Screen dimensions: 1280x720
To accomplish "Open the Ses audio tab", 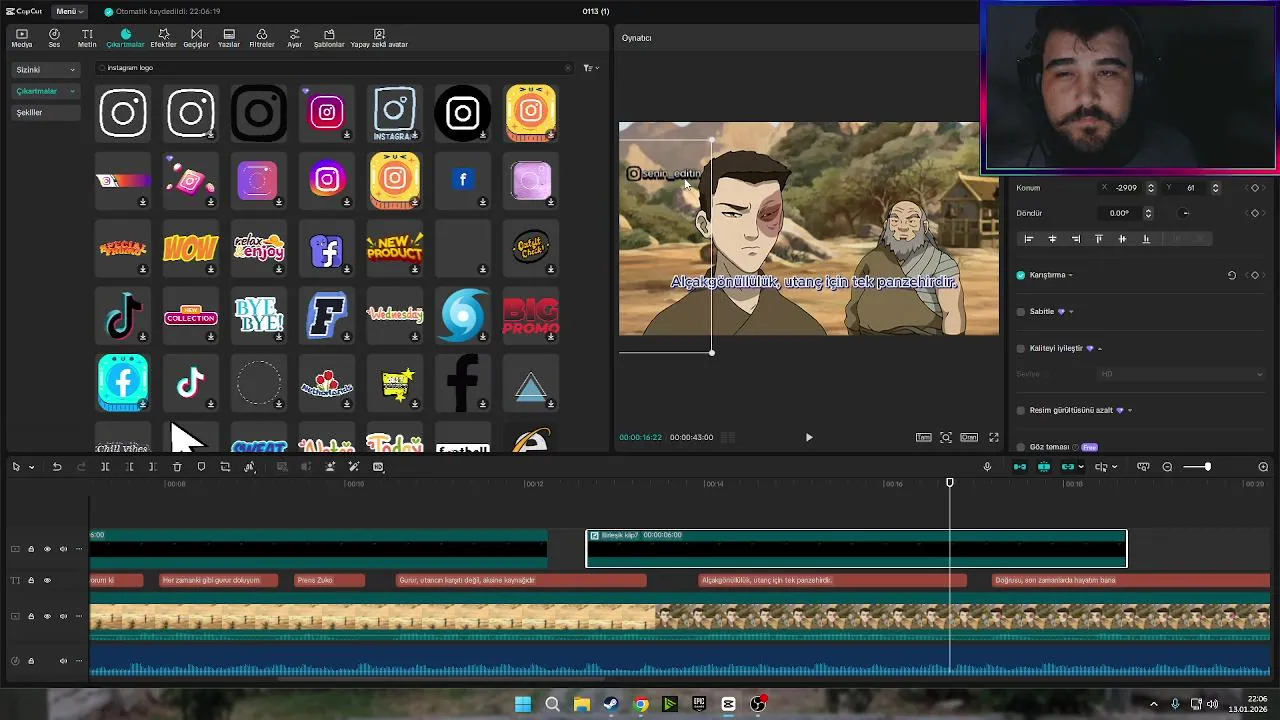I will (54, 38).
